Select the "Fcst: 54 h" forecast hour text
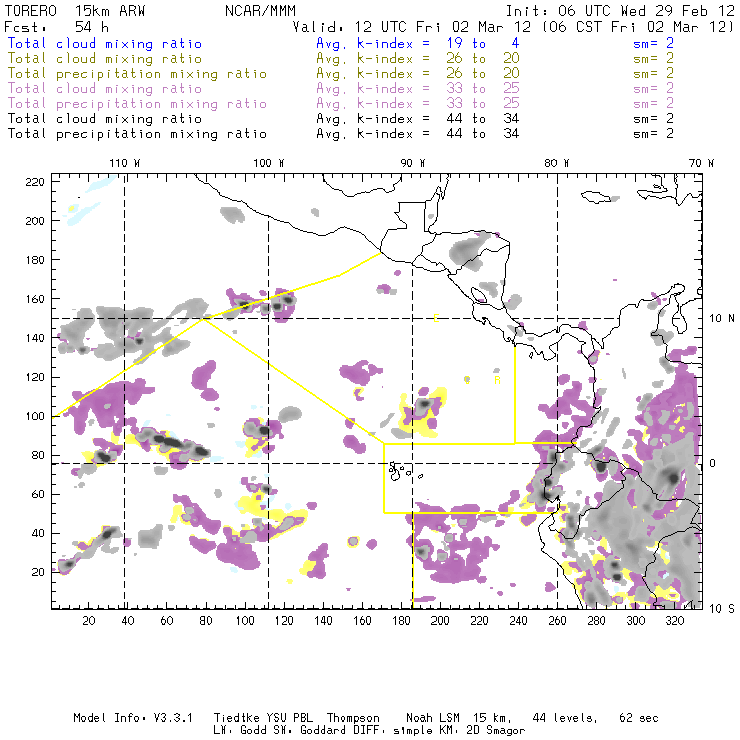Image resolution: width=740 pixels, height=740 pixels. (x=56, y=27)
